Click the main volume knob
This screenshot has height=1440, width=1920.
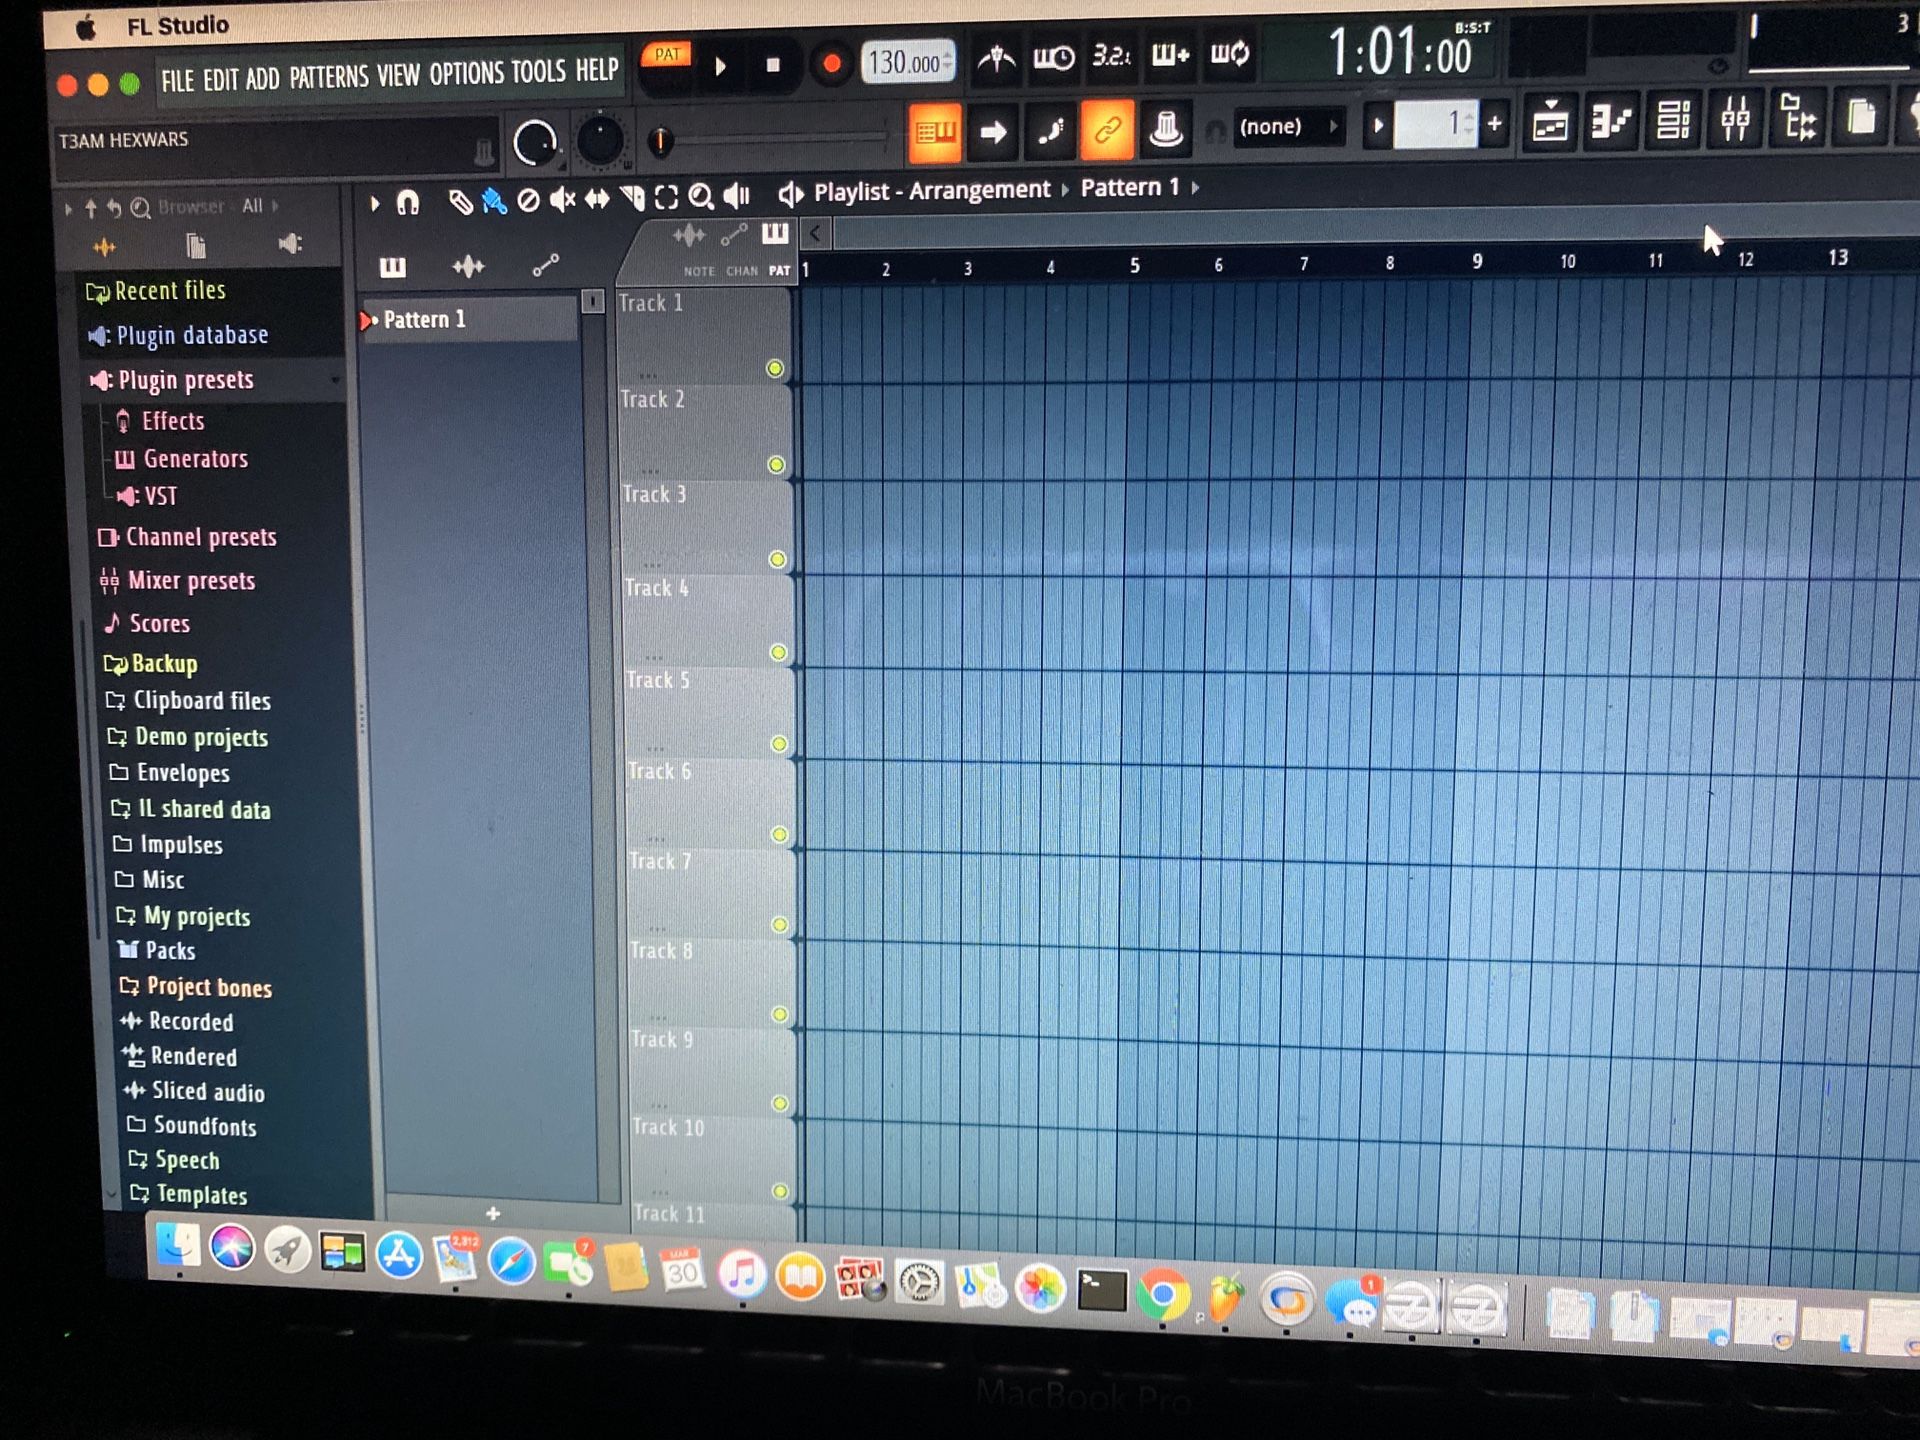[x=535, y=142]
